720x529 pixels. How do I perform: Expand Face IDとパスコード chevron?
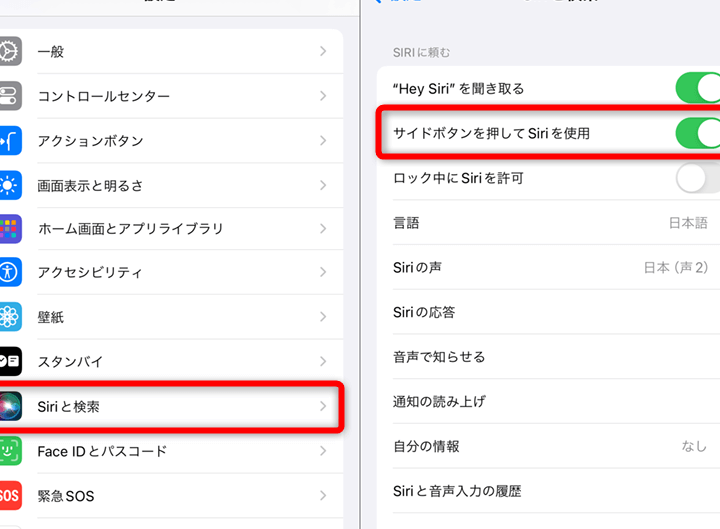click(323, 450)
